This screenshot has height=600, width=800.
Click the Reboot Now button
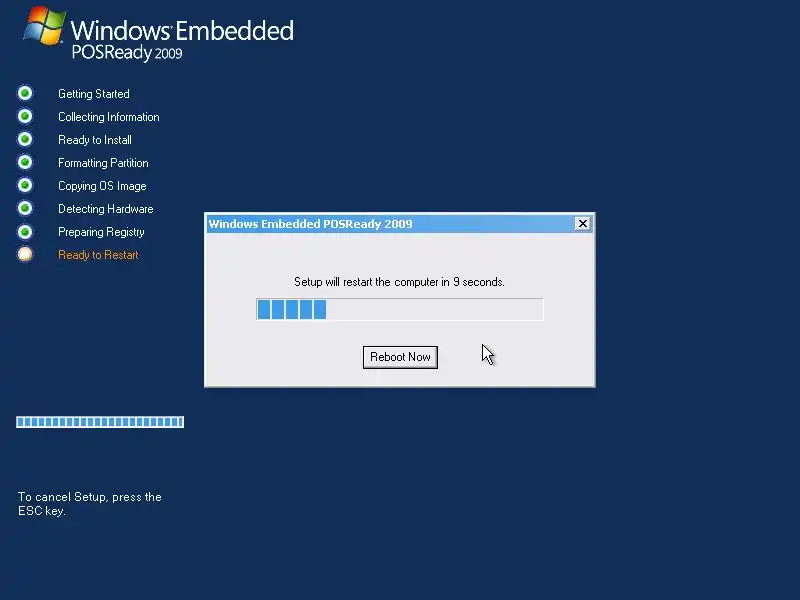coord(400,357)
